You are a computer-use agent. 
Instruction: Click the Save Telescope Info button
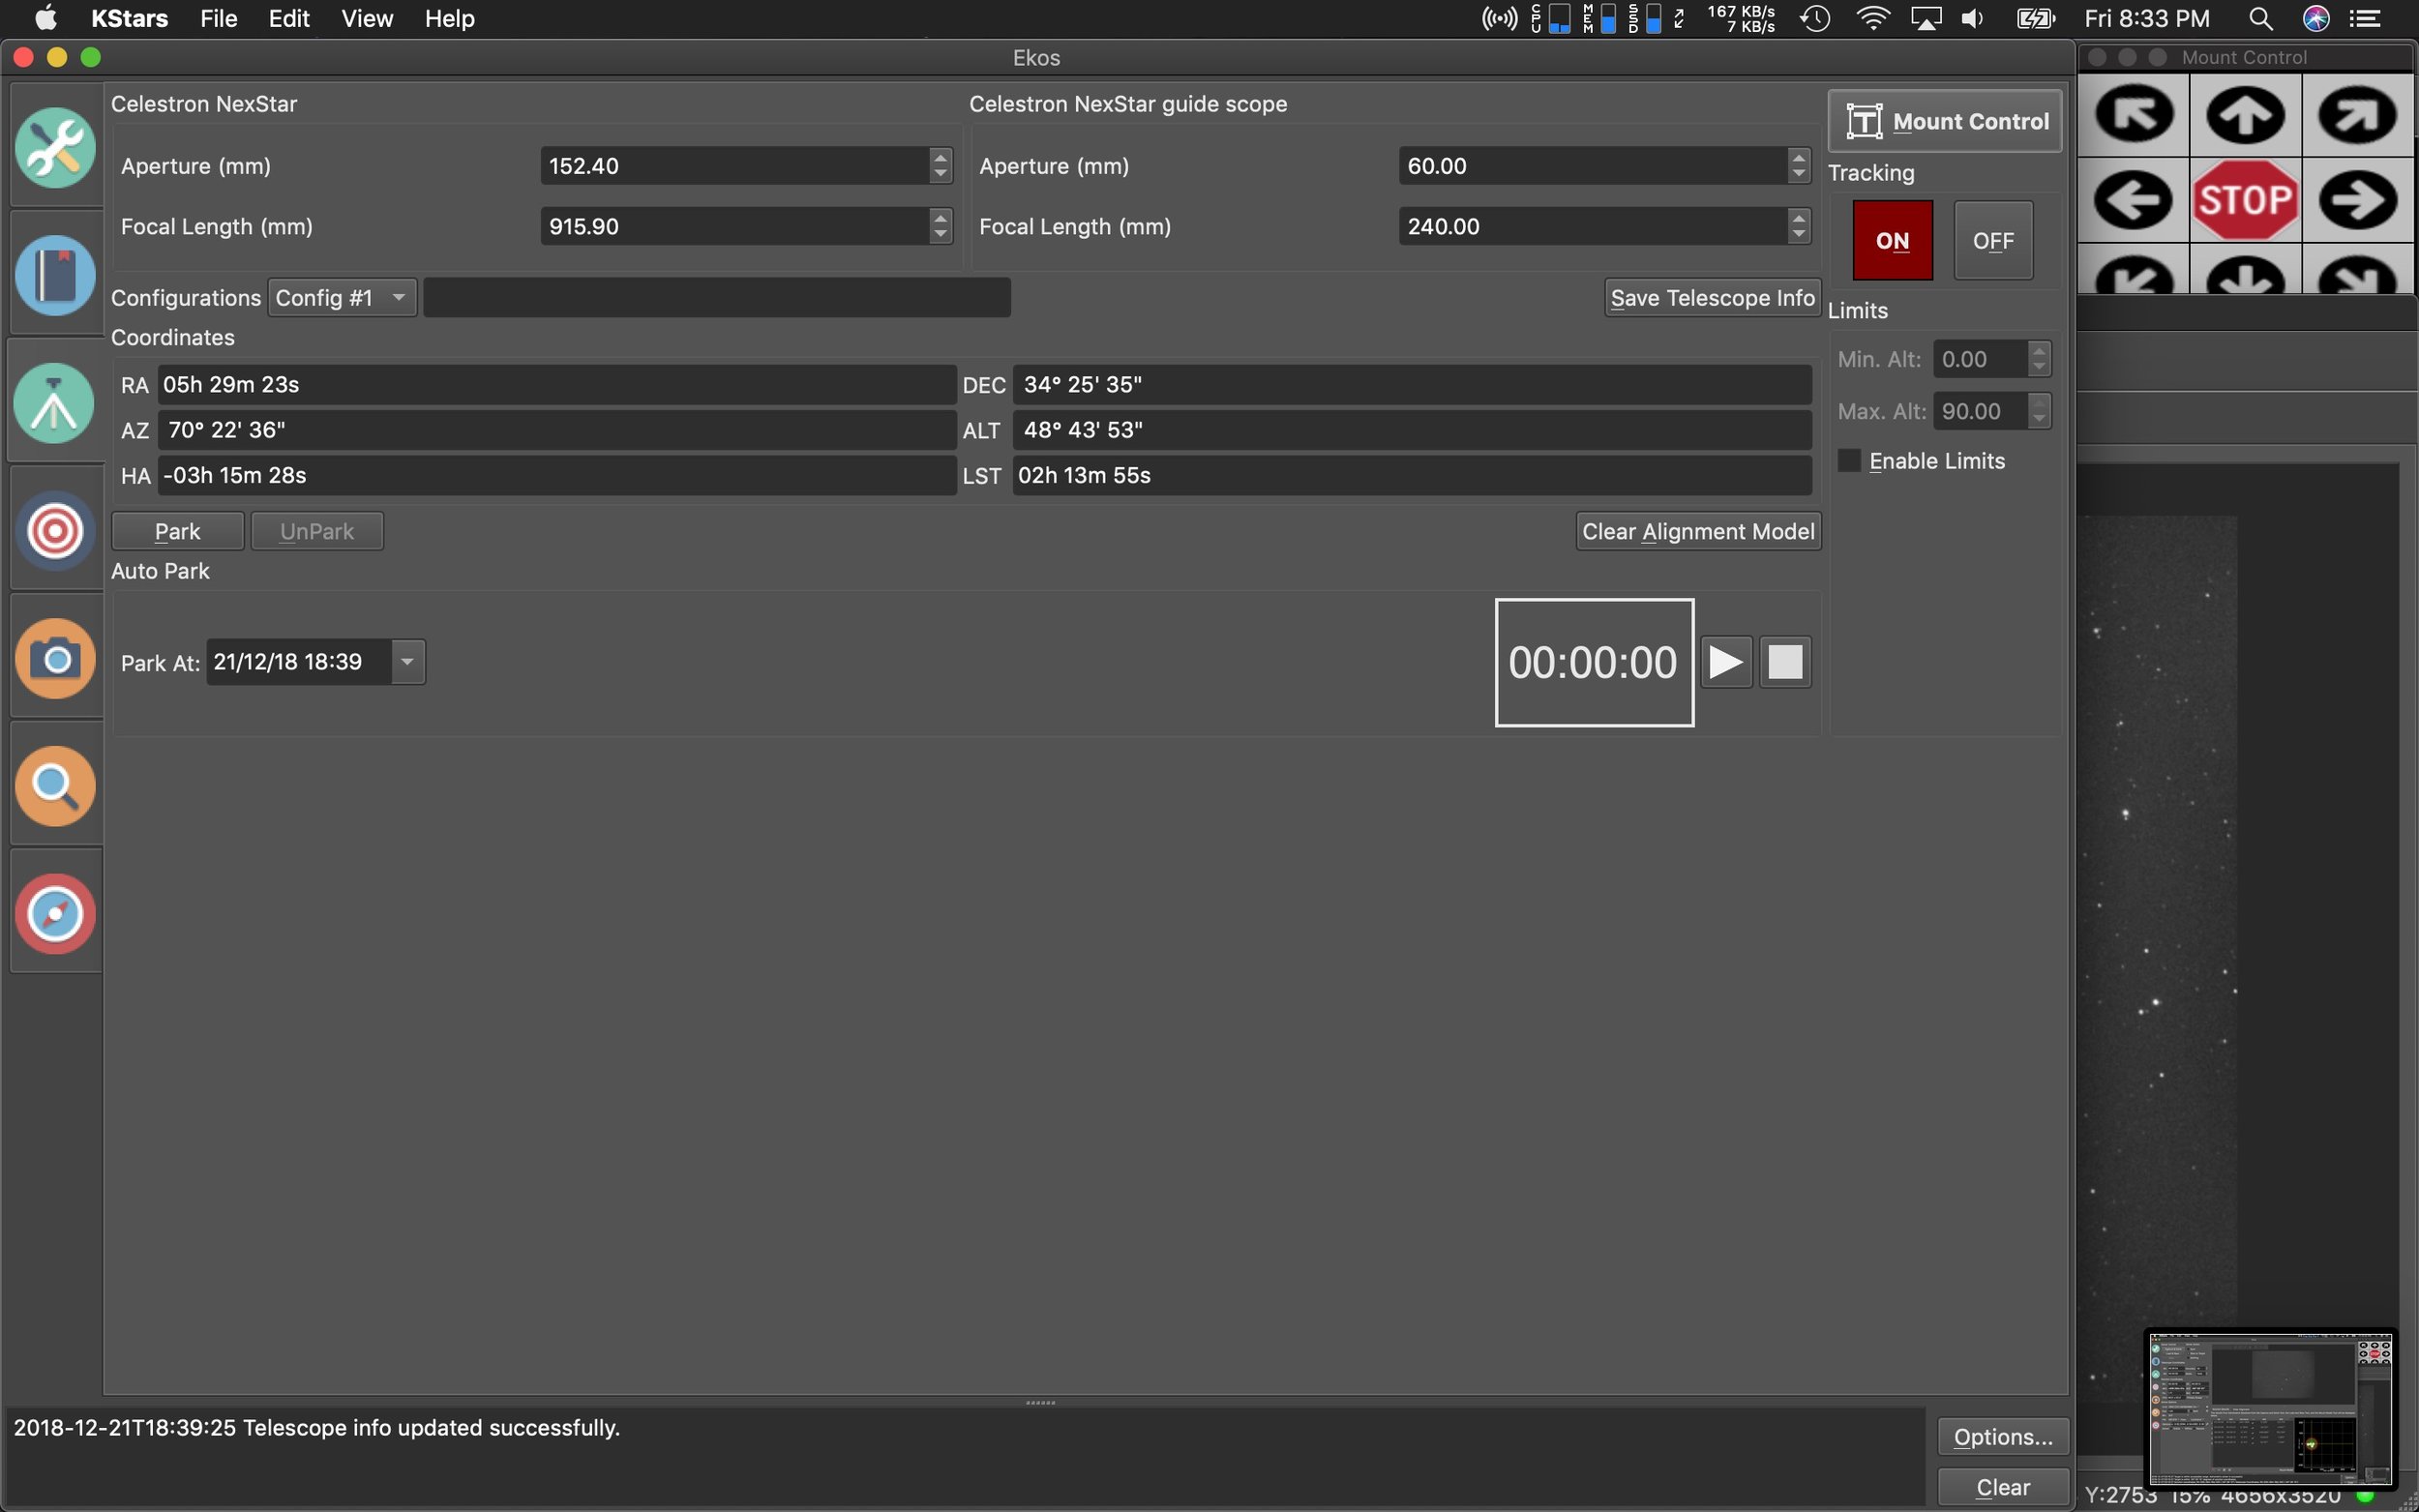(1710, 296)
